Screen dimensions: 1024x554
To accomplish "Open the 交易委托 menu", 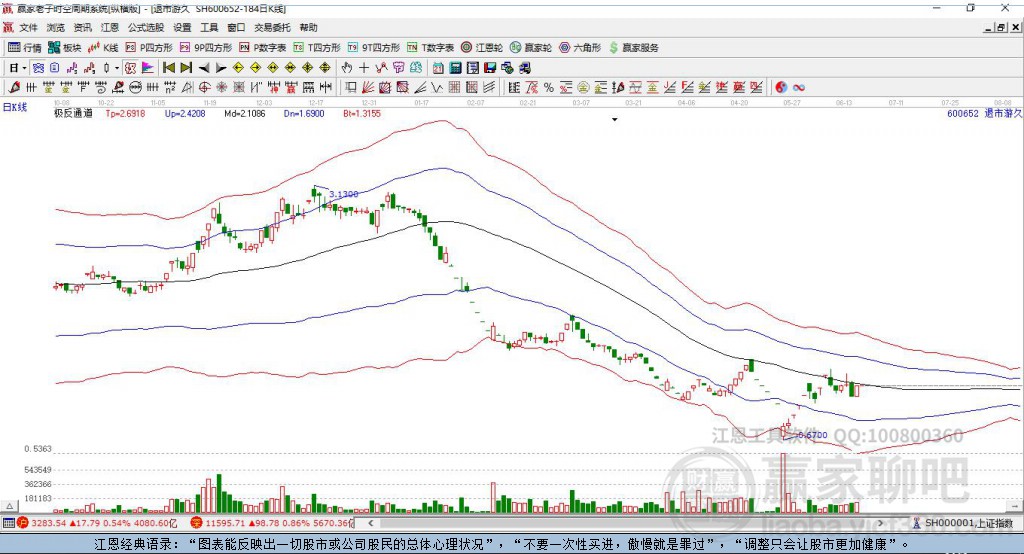I will 272,27.
